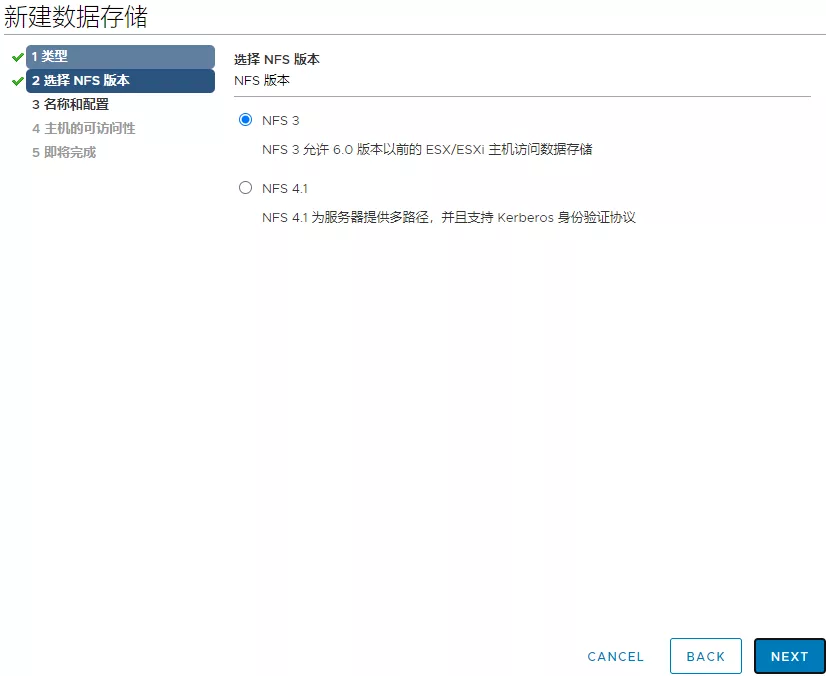Select the NFS 4.1 radio button
The height and width of the screenshot is (676, 826).
coord(246,188)
